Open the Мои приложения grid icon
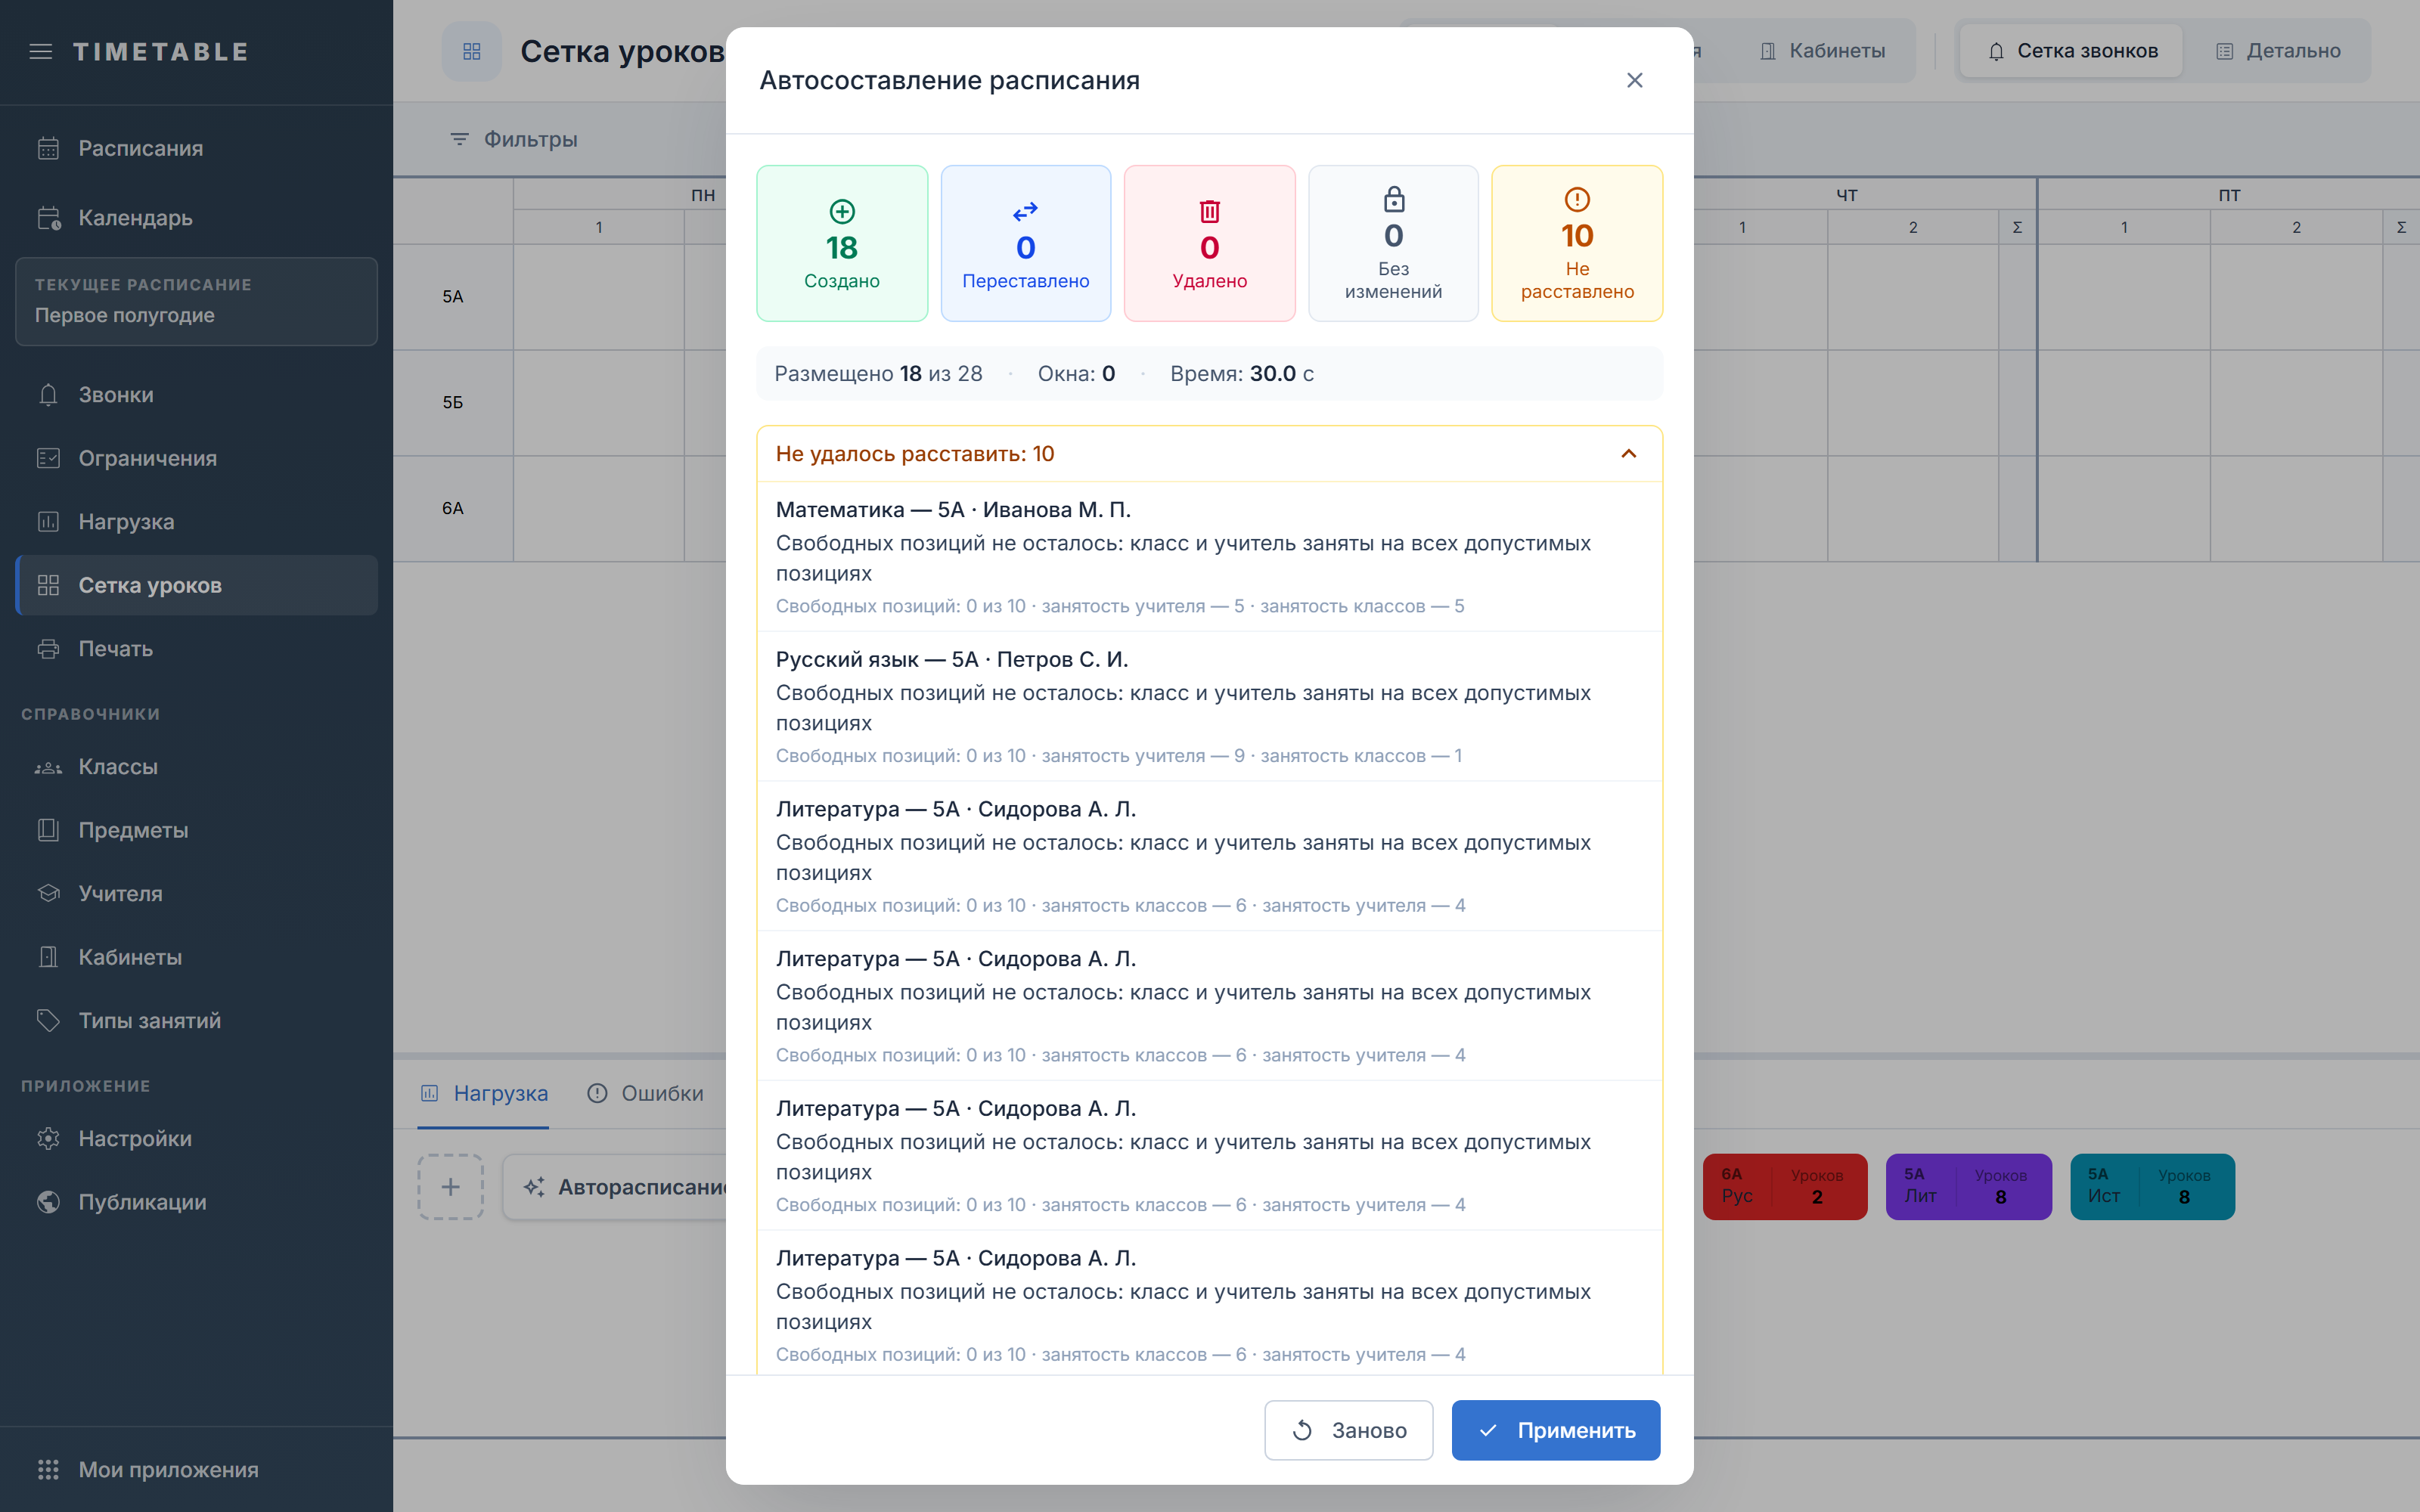2420x1512 pixels. [x=48, y=1469]
